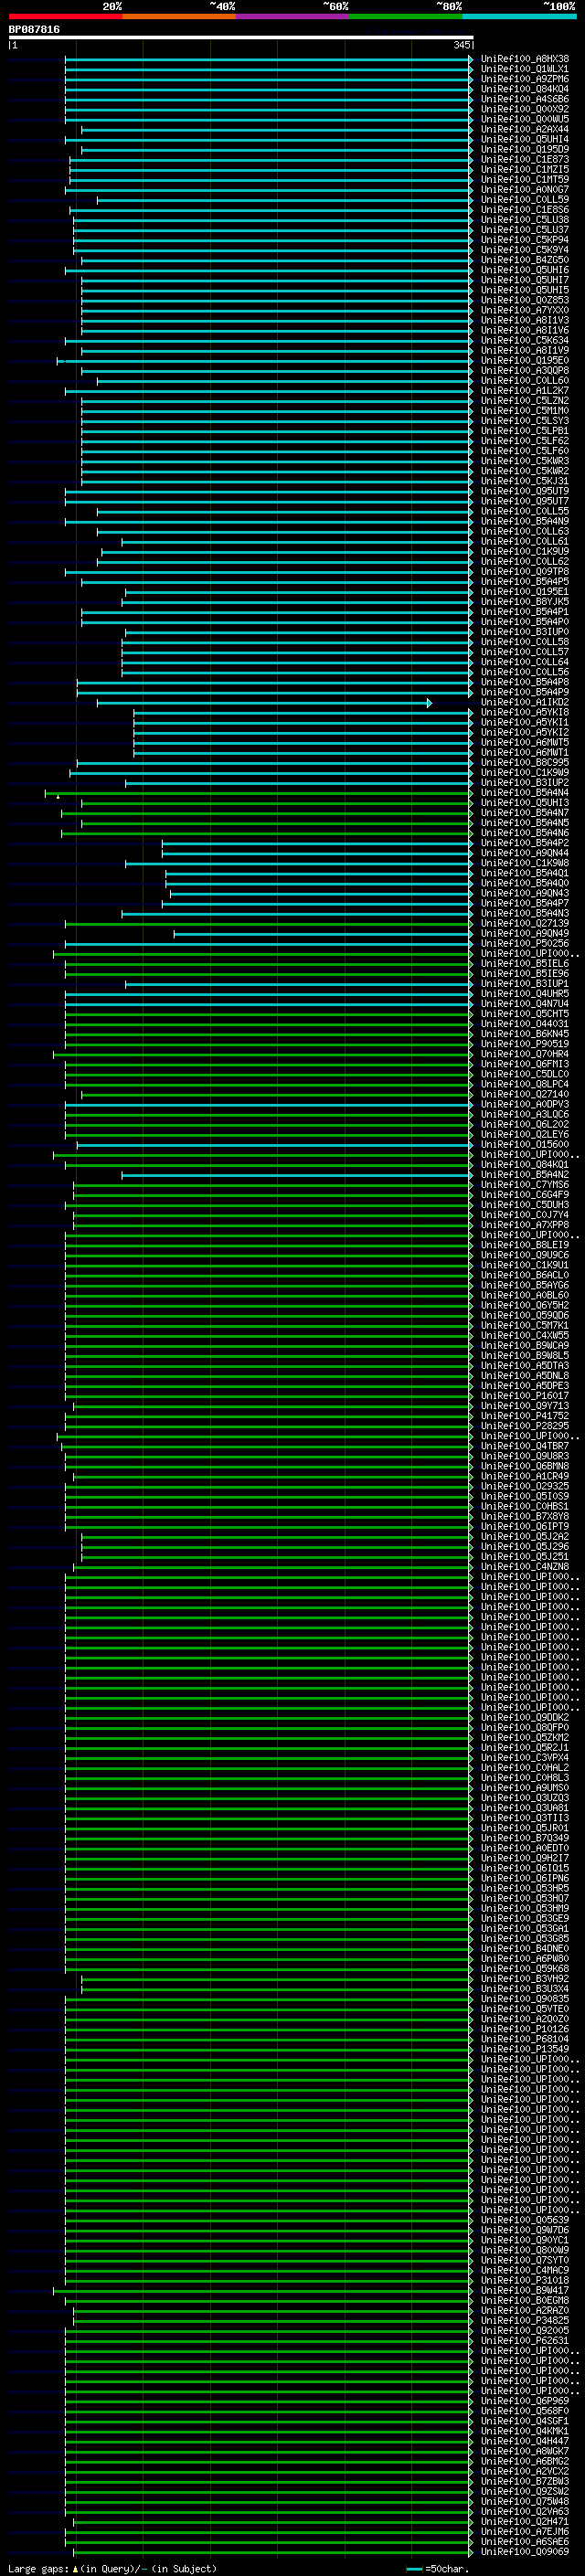The height and width of the screenshot is (2576, 585).
Task: Select the UniRef100_A8WGK7 label
Action: (524, 2450)
